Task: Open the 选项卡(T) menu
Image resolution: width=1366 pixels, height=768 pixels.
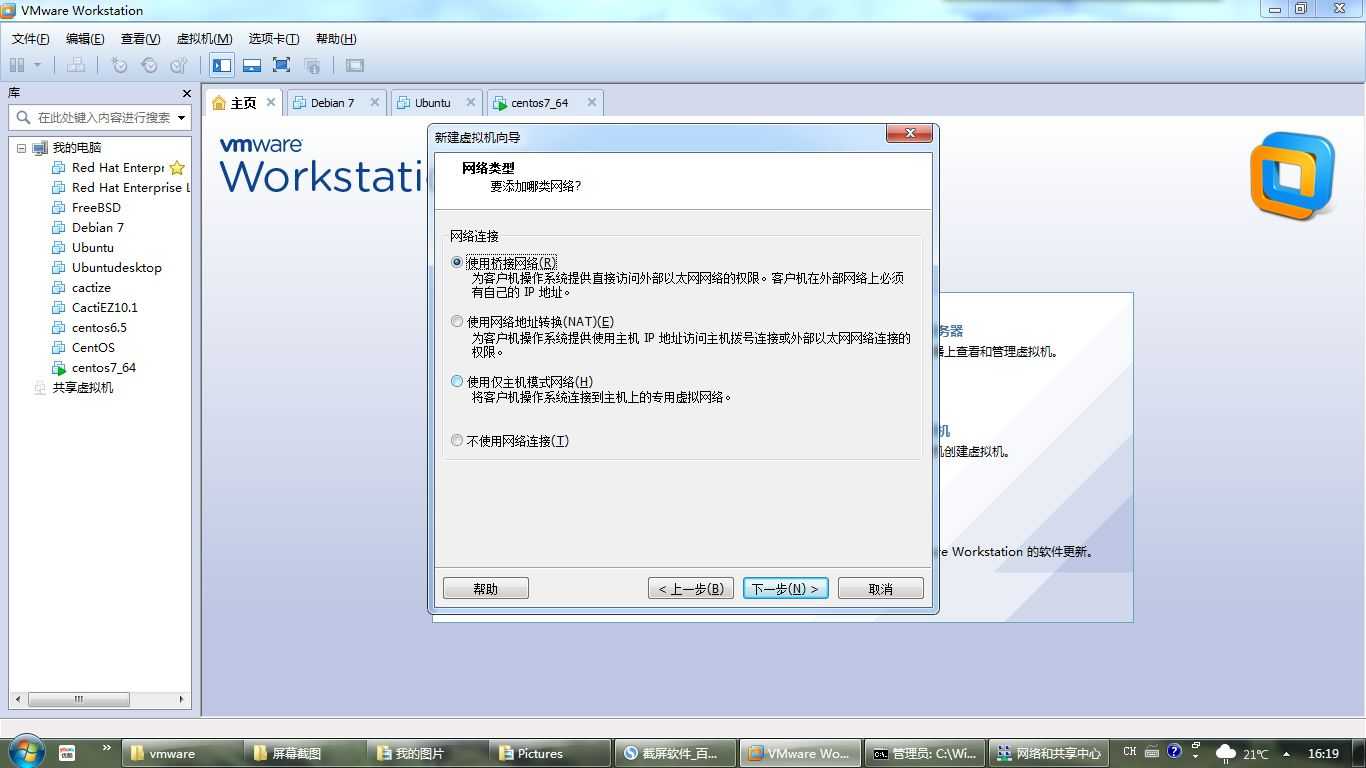Action: click(x=274, y=39)
